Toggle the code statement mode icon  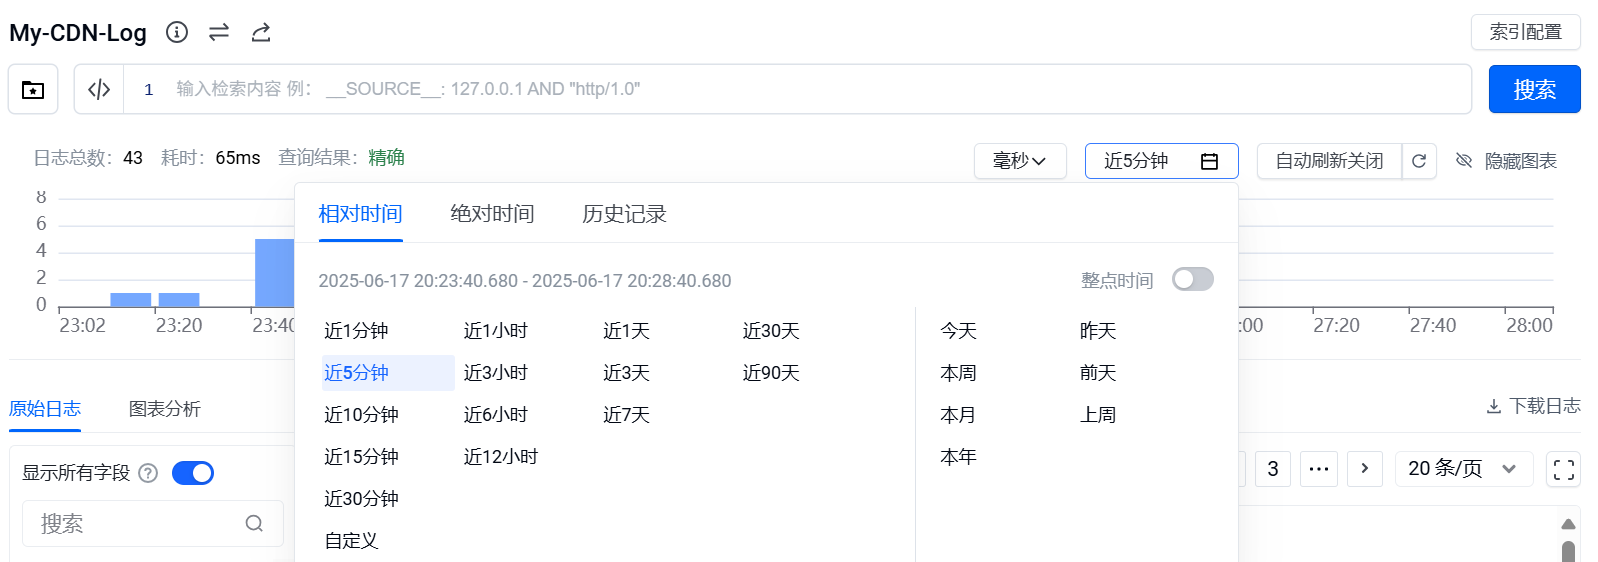tap(99, 90)
